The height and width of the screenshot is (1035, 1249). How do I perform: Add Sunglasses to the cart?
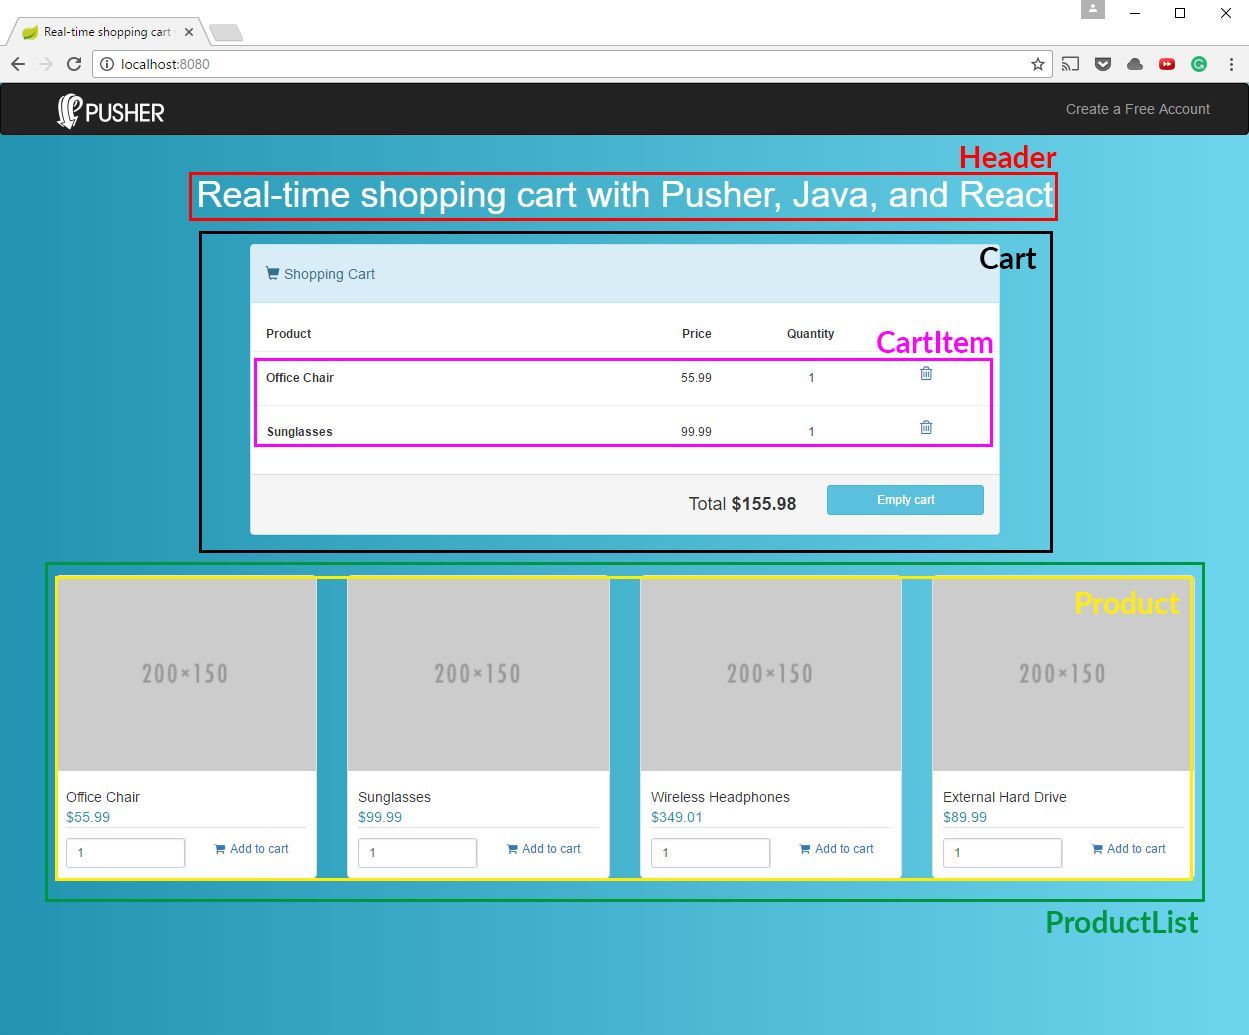(544, 848)
